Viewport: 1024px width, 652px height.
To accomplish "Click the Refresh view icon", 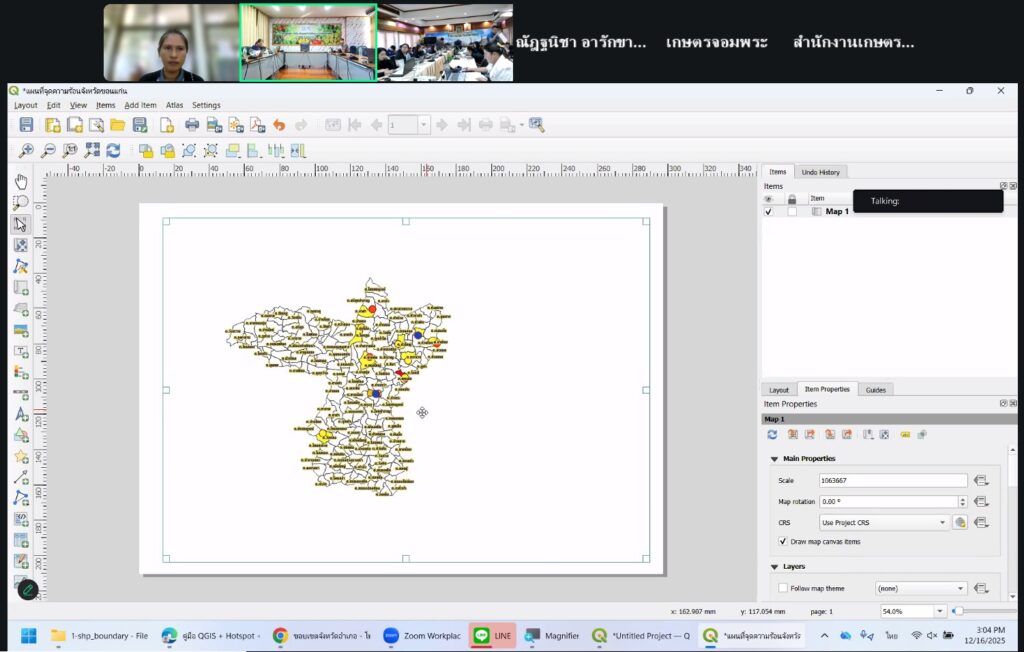I will [x=113, y=151].
